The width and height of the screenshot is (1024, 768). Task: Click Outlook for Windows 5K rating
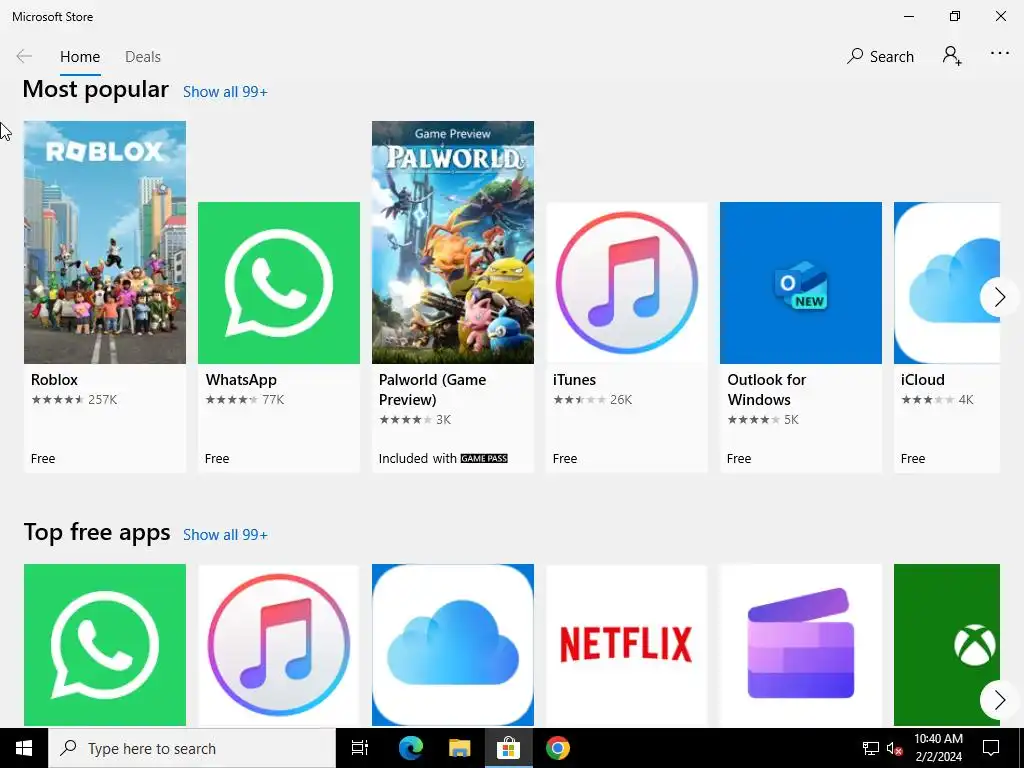[x=763, y=420]
